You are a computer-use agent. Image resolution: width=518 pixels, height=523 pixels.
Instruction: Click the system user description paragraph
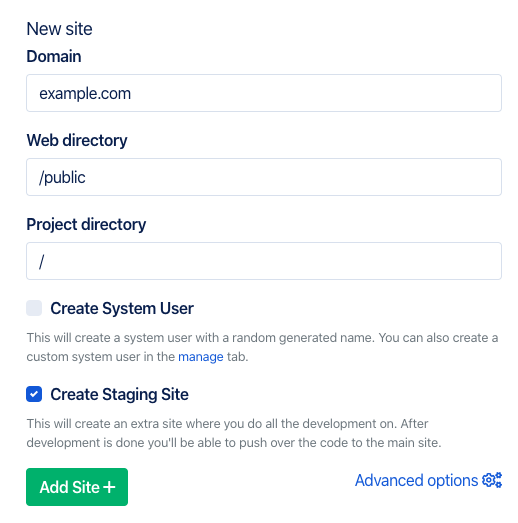262,347
